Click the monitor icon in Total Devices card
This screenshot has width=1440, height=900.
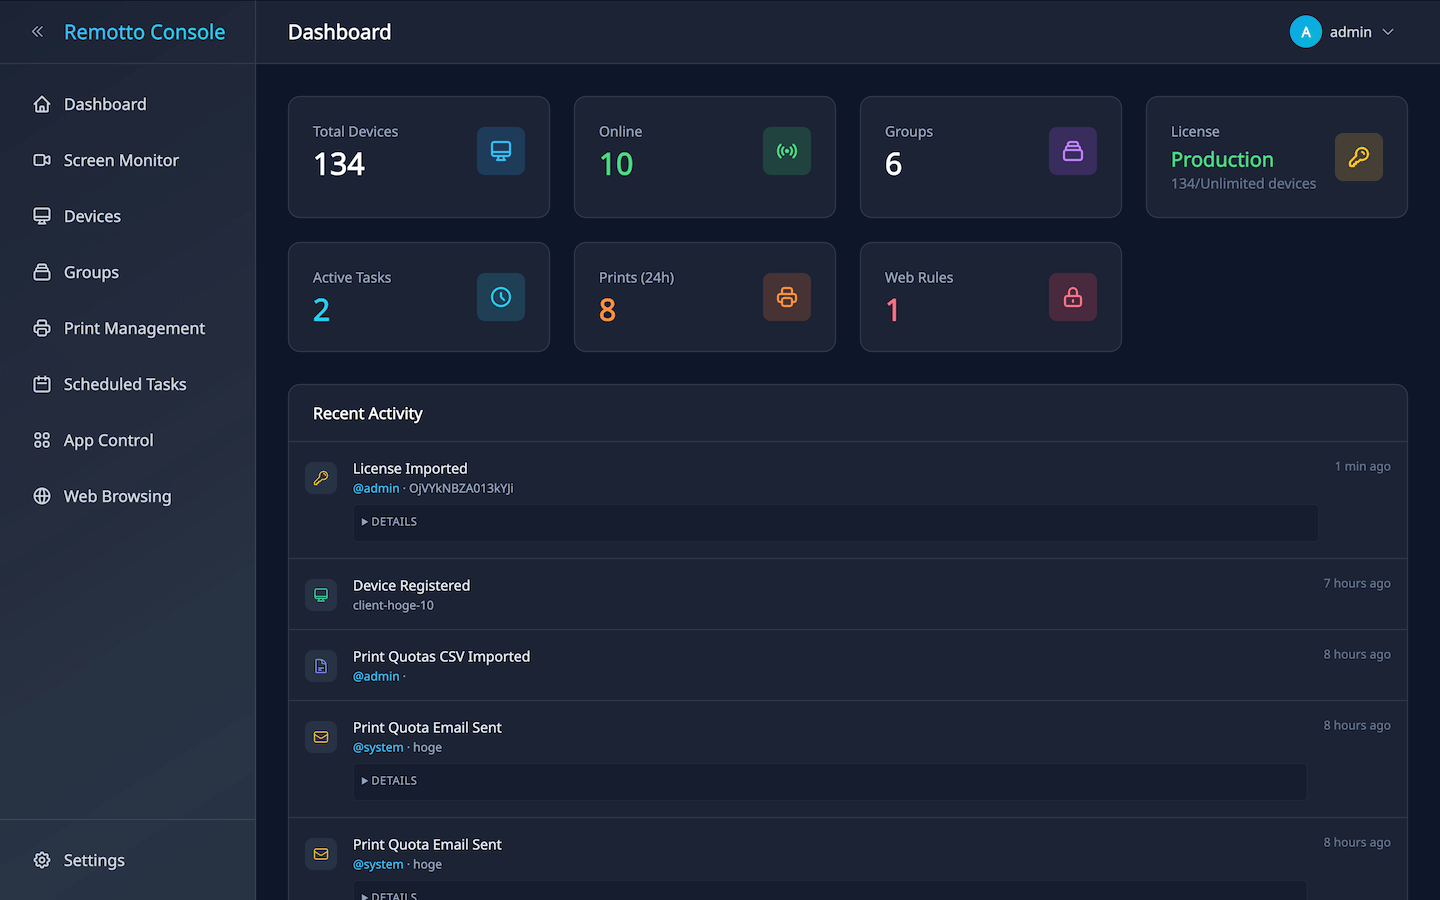tap(501, 151)
